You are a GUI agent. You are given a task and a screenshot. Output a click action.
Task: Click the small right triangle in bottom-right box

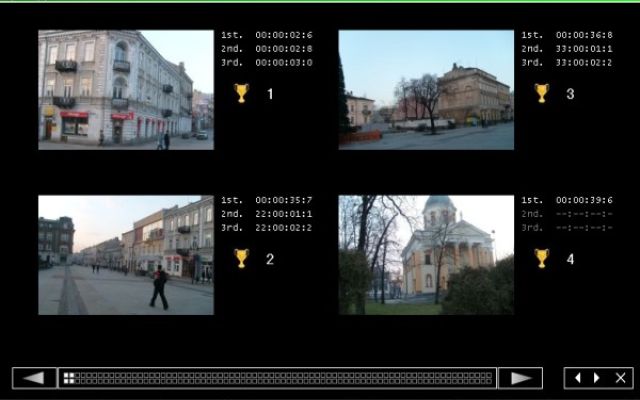pyautogui.click(x=597, y=378)
